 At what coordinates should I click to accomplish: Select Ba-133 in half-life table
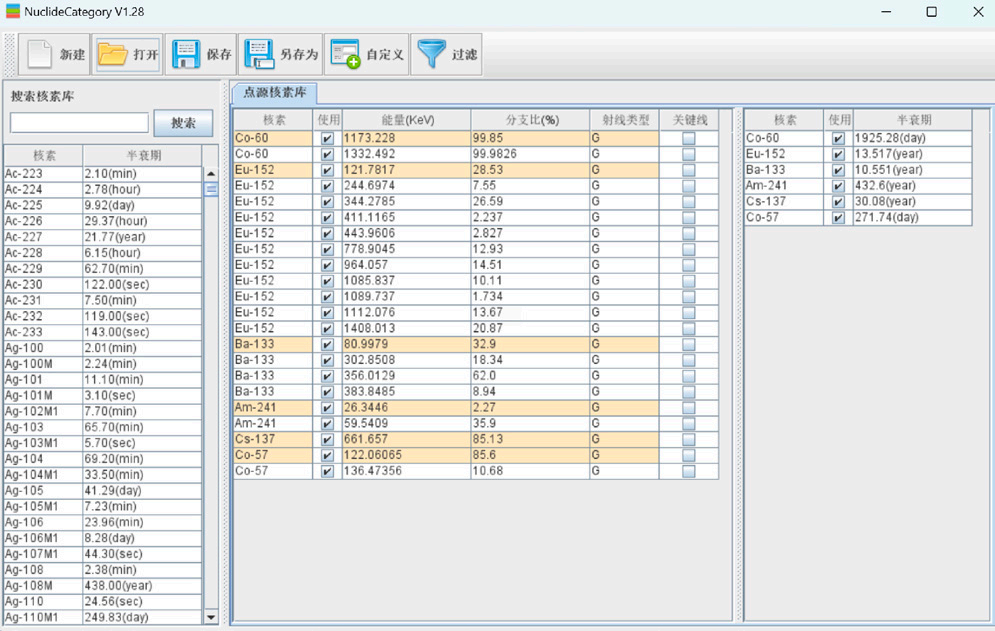click(x=784, y=169)
